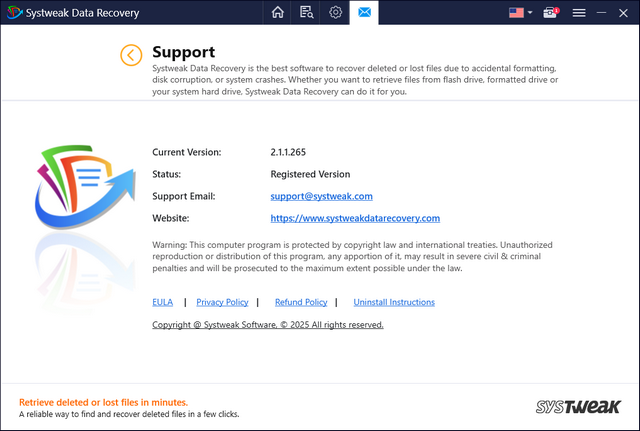Image resolution: width=640 pixels, height=431 pixels.
Task: Open the Settings gear icon
Action: (336, 13)
